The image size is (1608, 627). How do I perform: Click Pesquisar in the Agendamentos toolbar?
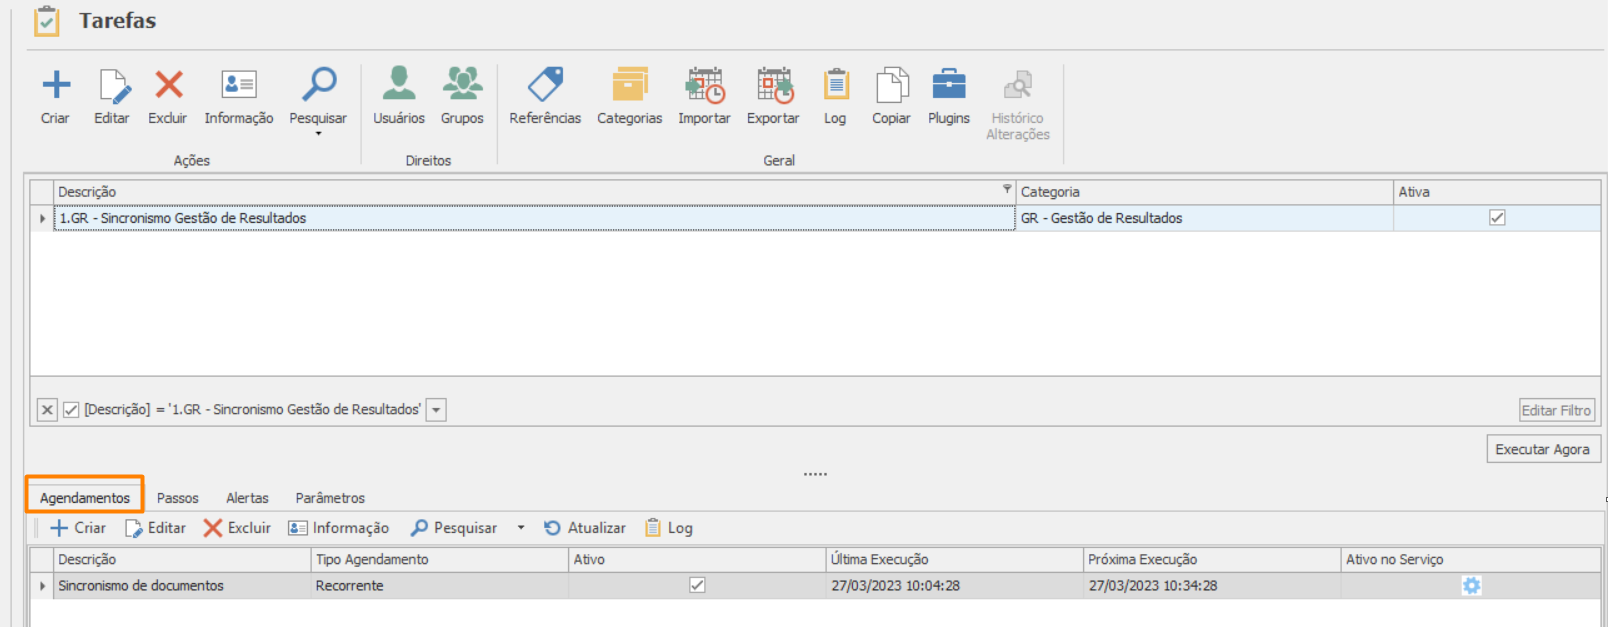pyautogui.click(x=454, y=528)
